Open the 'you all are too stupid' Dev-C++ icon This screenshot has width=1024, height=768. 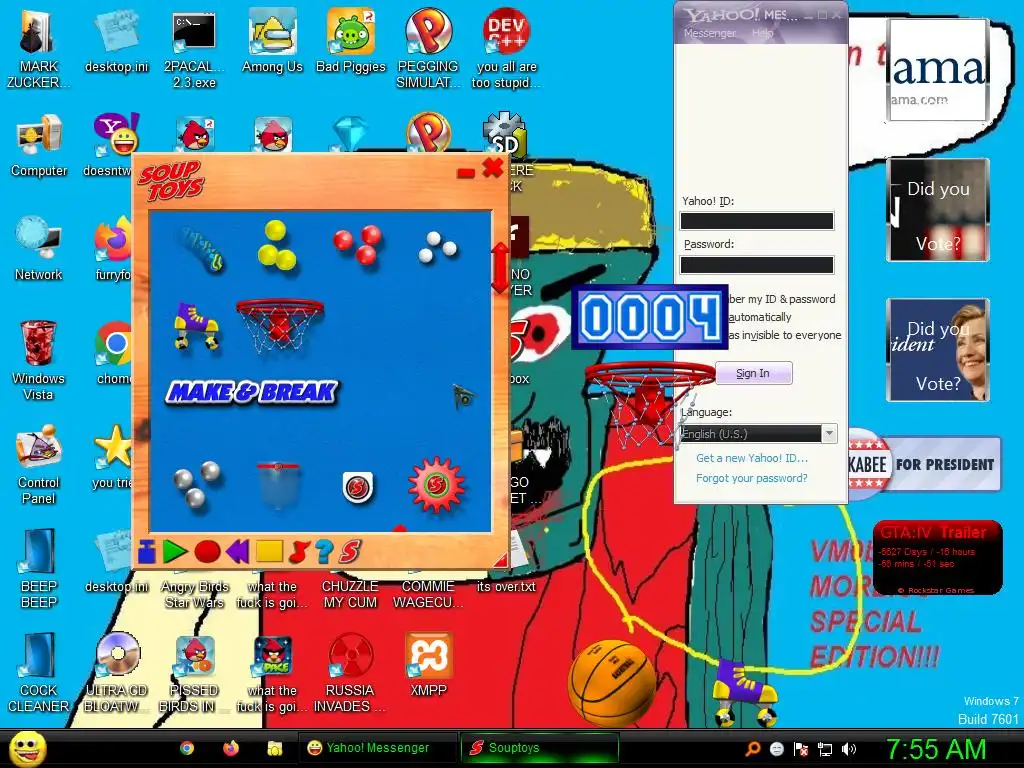pos(506,48)
